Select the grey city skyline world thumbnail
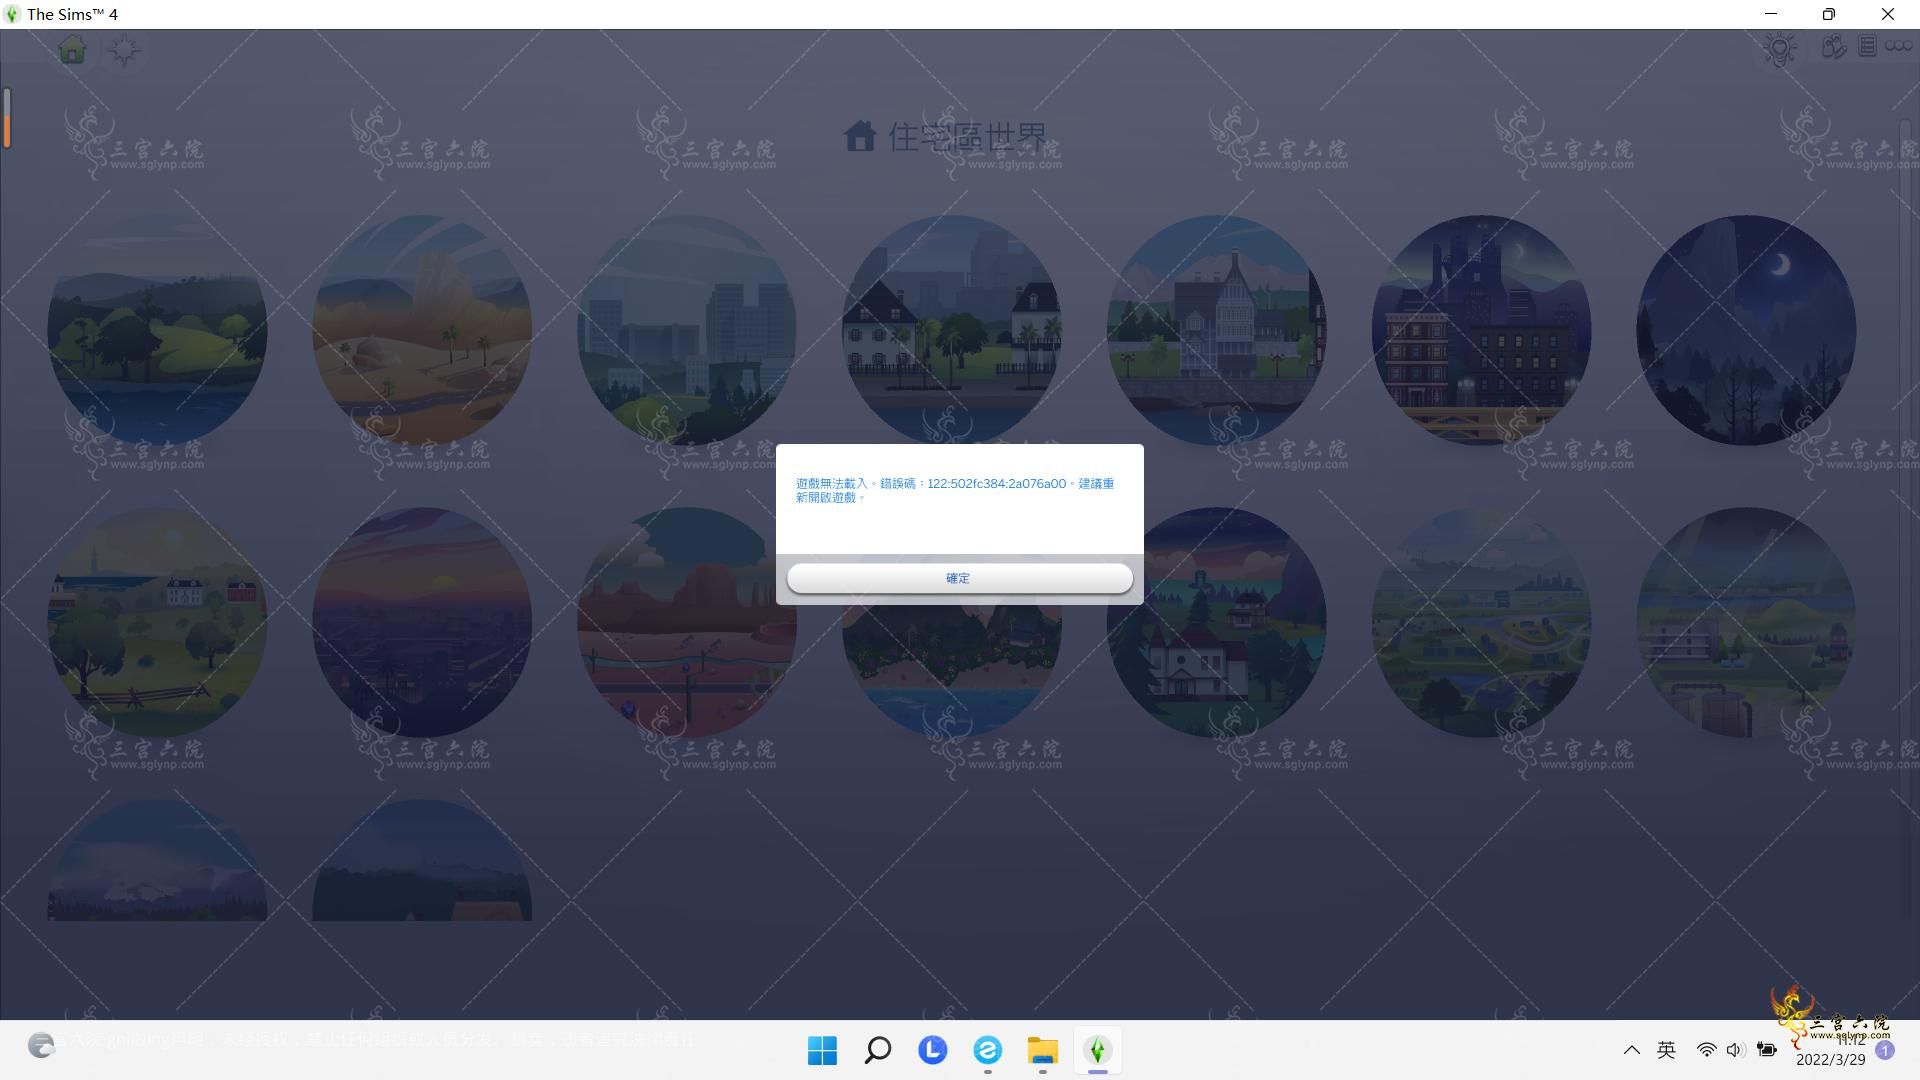 [687, 329]
